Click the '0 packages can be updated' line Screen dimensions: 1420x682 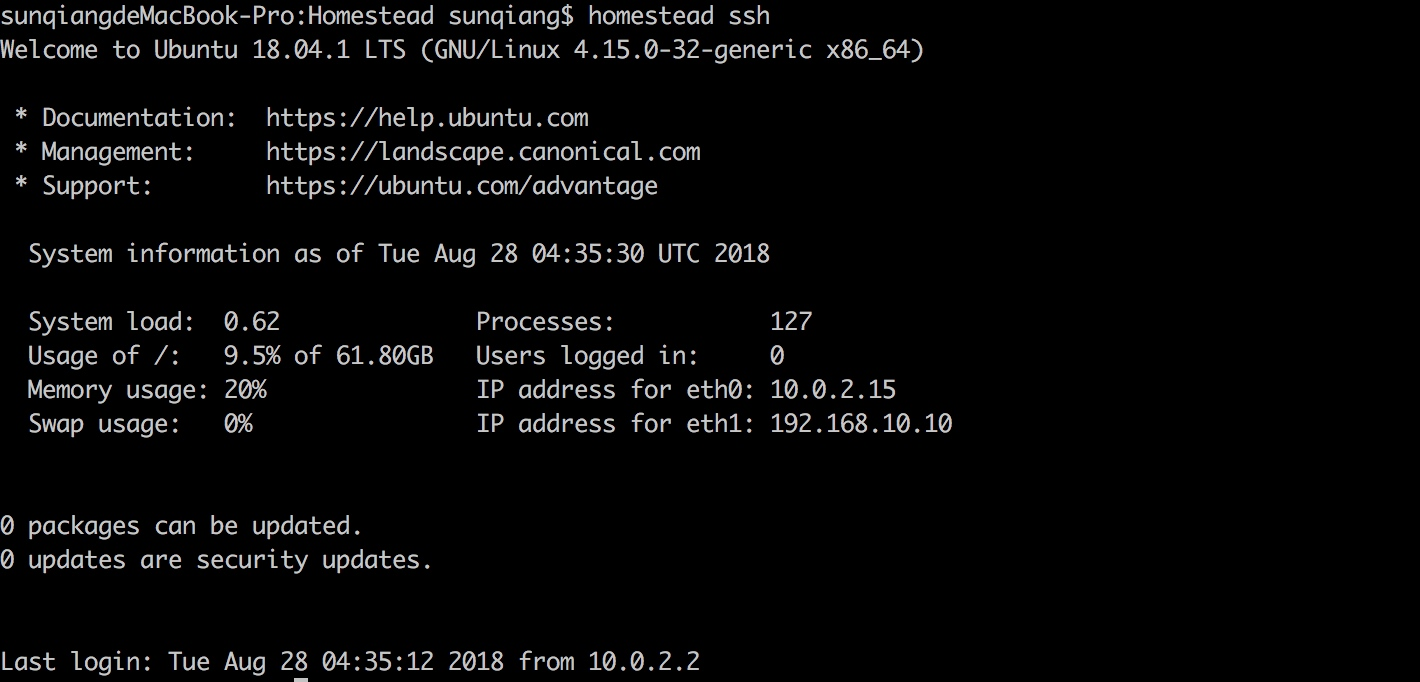click(x=181, y=526)
